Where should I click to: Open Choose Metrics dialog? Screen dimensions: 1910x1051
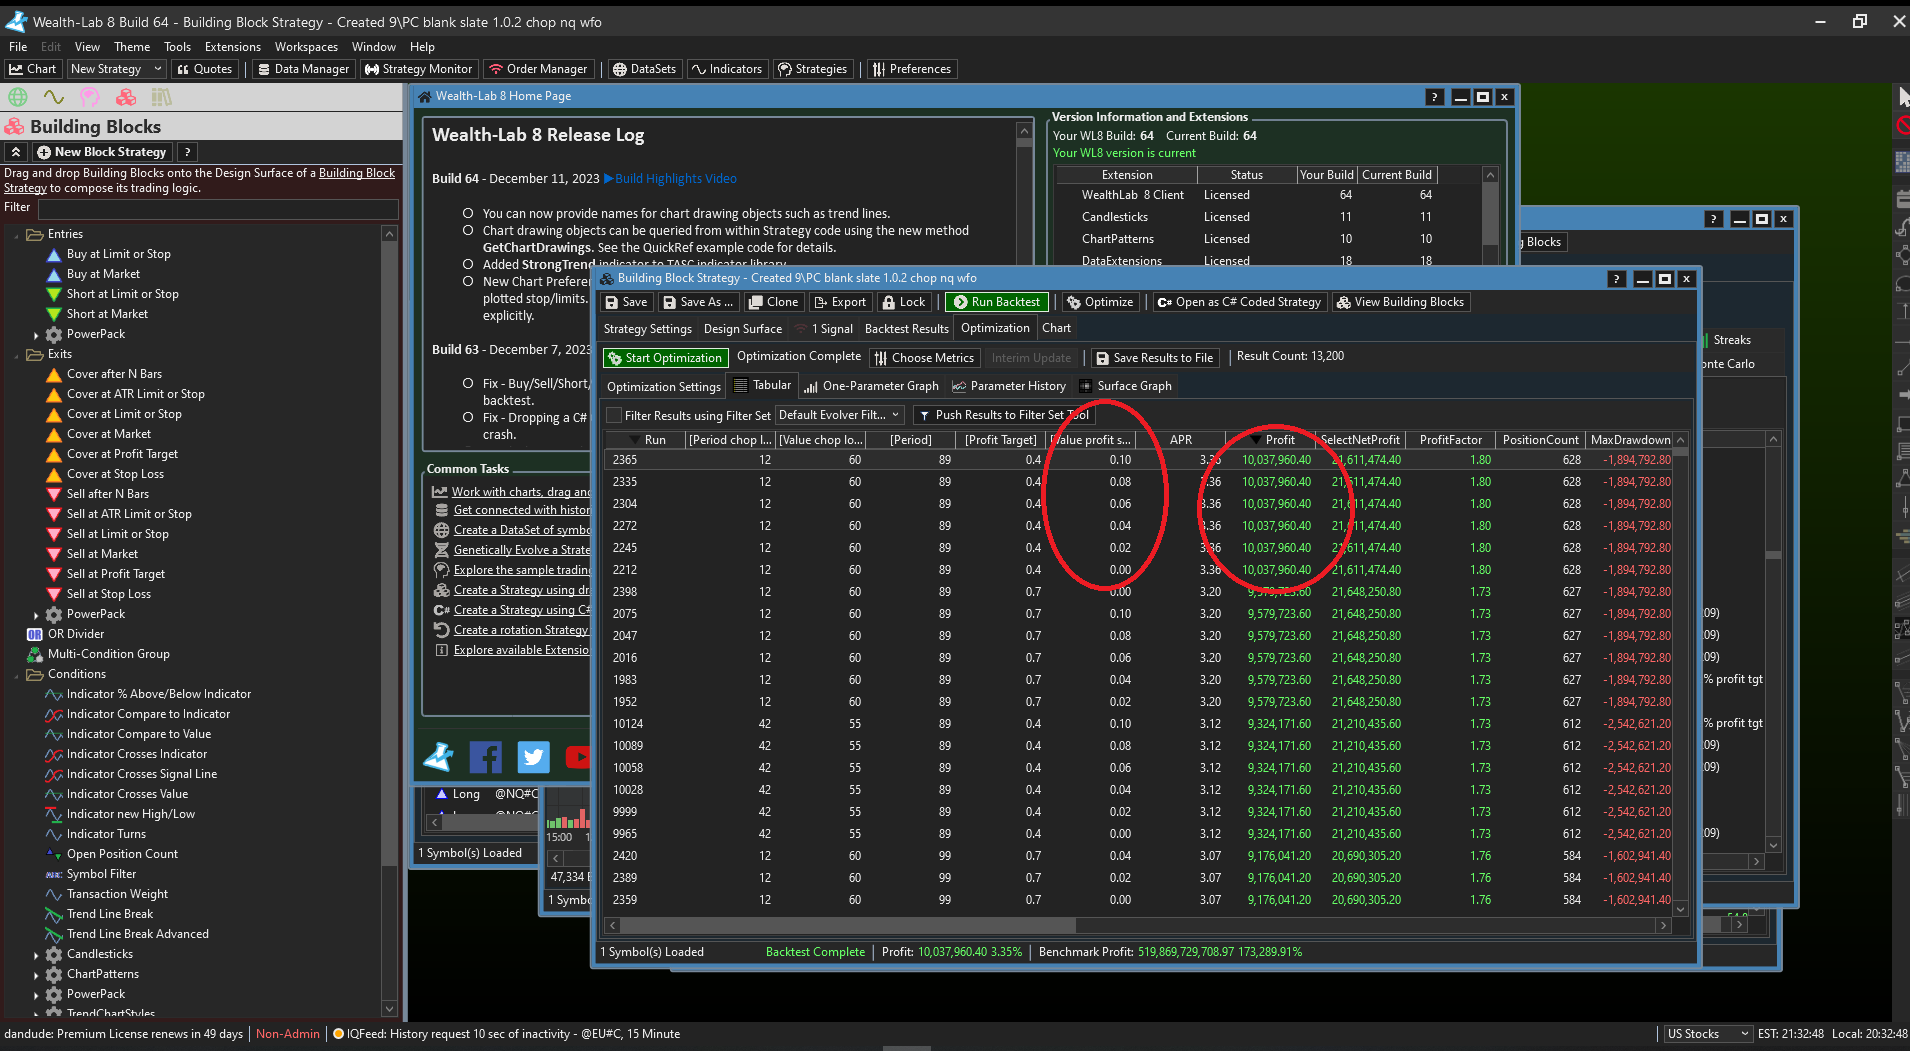(x=923, y=358)
